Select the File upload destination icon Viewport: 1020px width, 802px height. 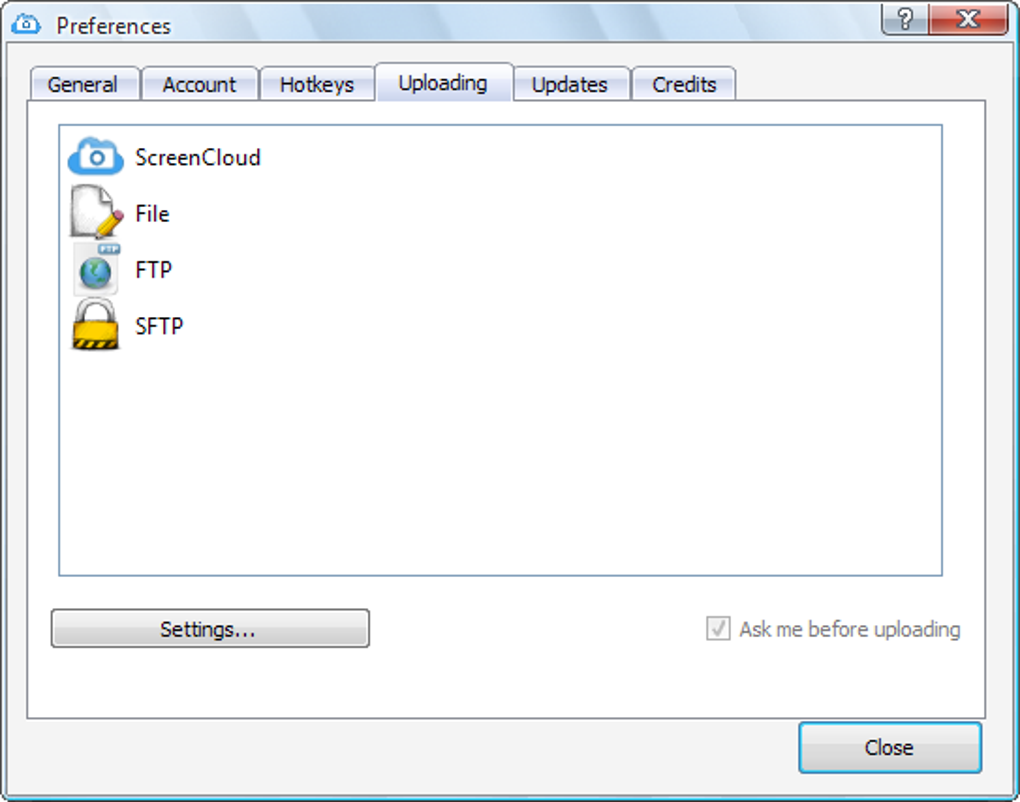[94, 213]
